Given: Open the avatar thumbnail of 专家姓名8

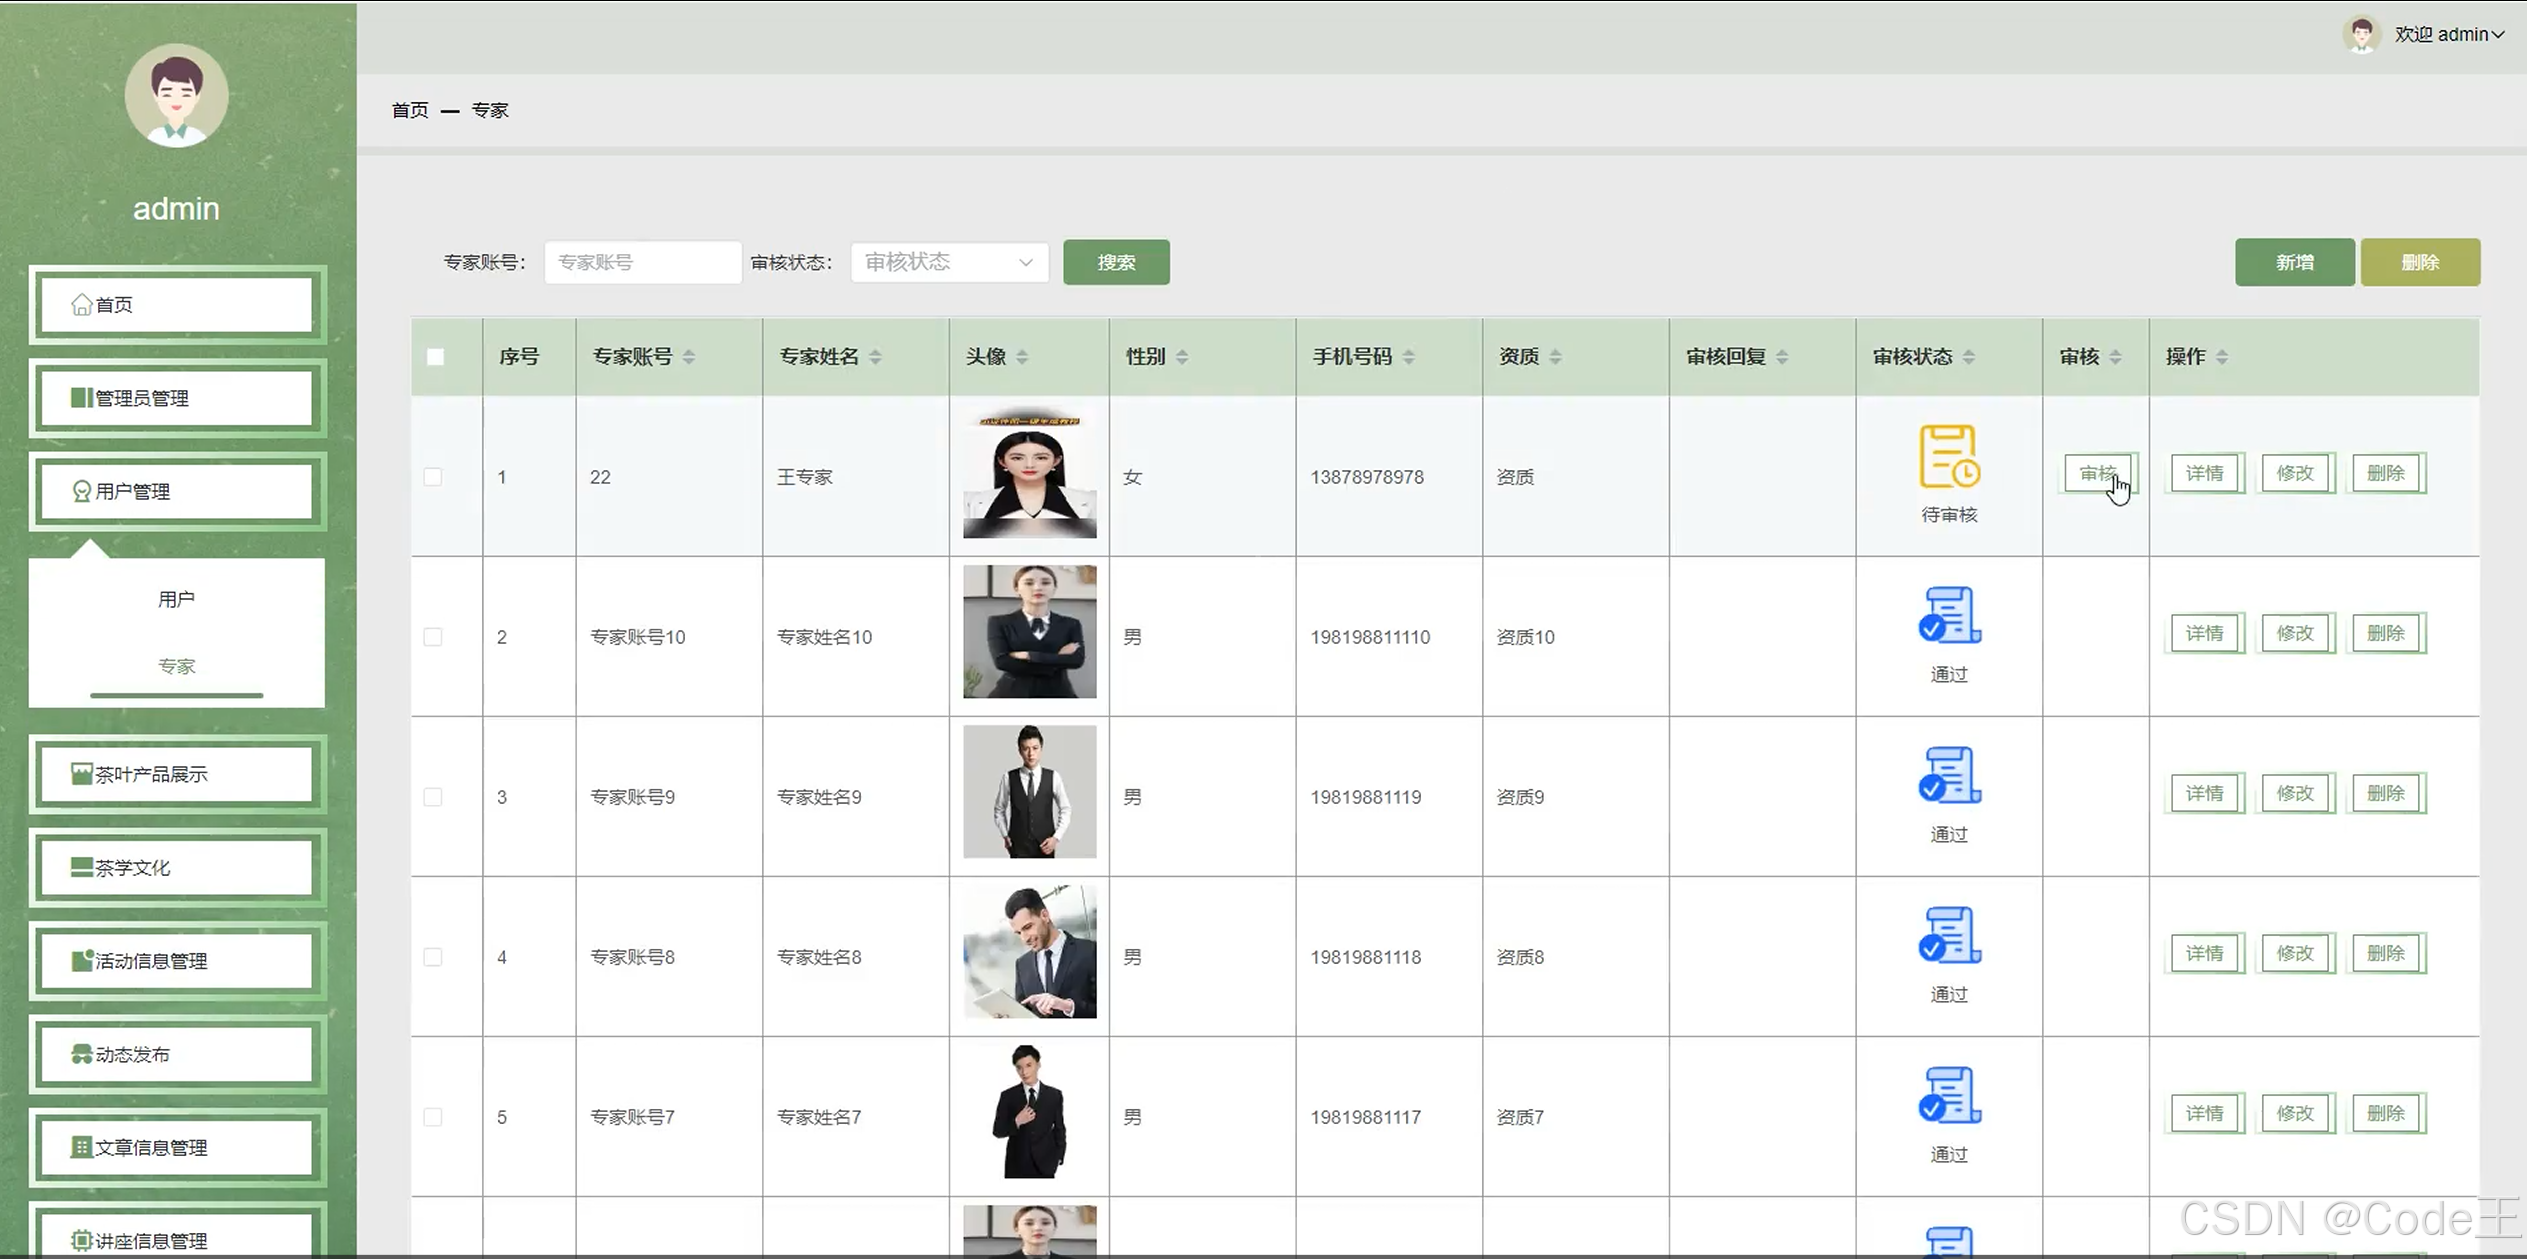Looking at the screenshot, I should click(x=1029, y=951).
